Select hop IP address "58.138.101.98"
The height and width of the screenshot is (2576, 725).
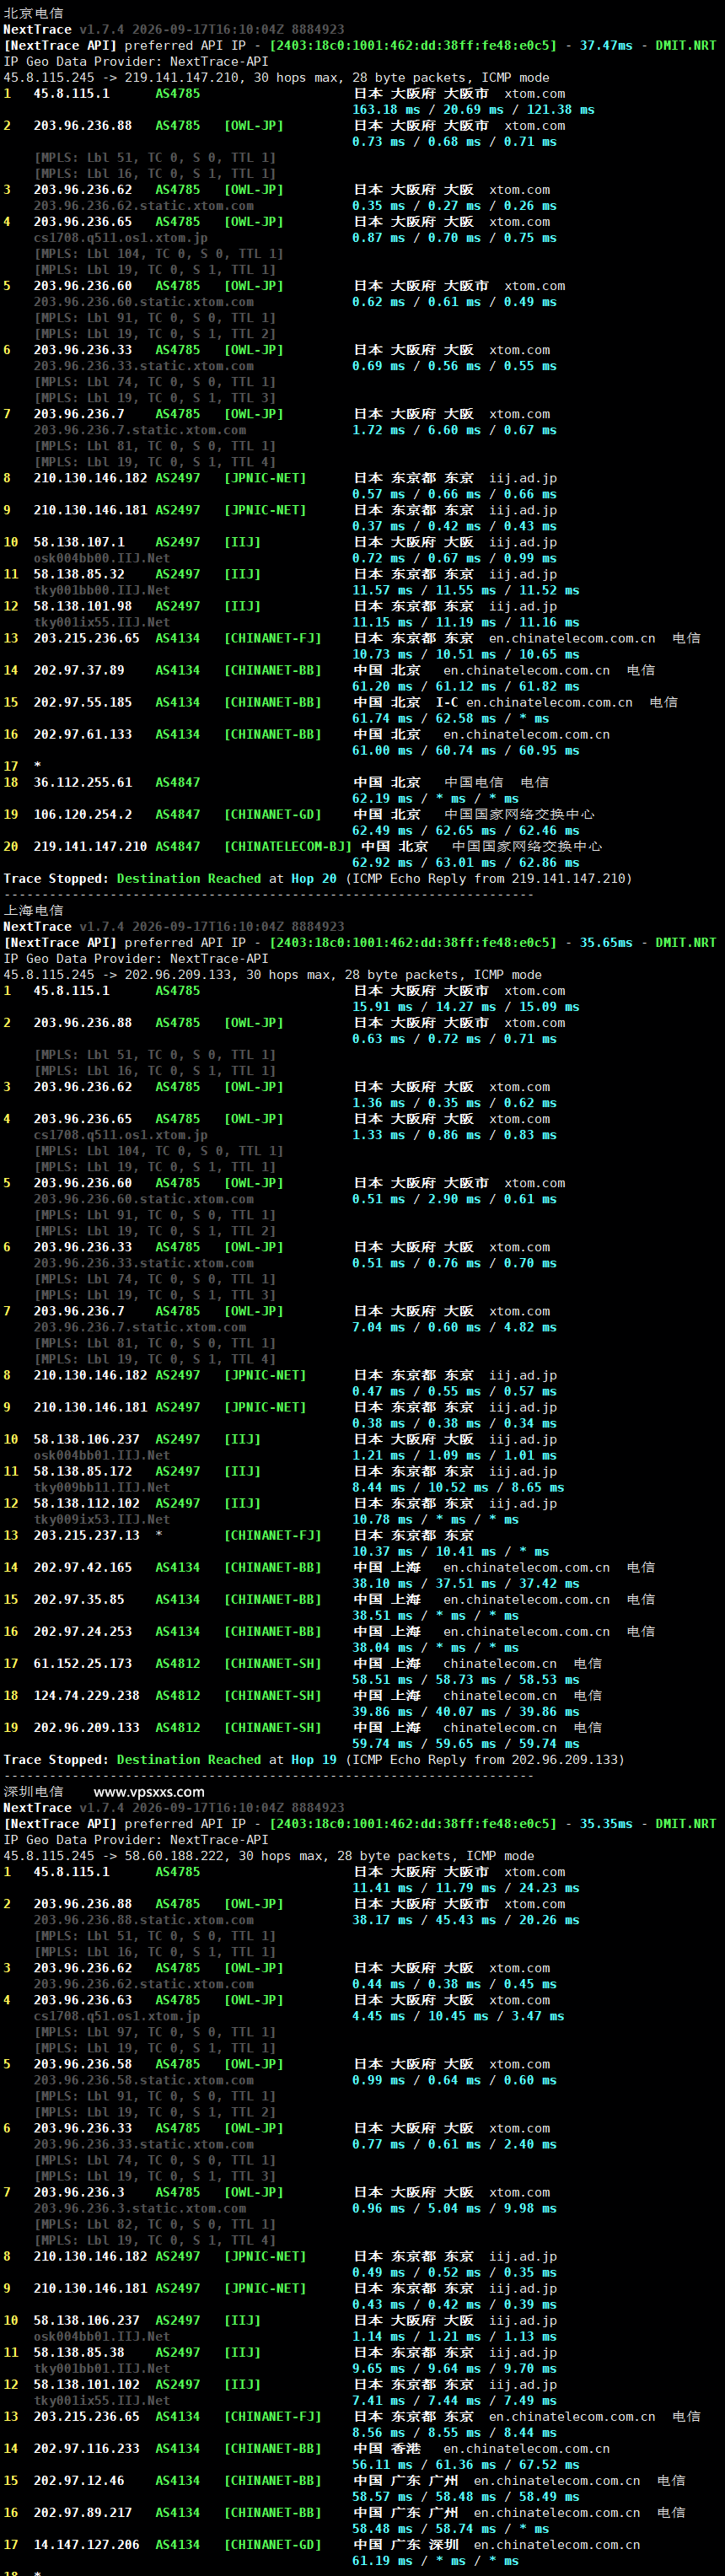click(x=83, y=605)
